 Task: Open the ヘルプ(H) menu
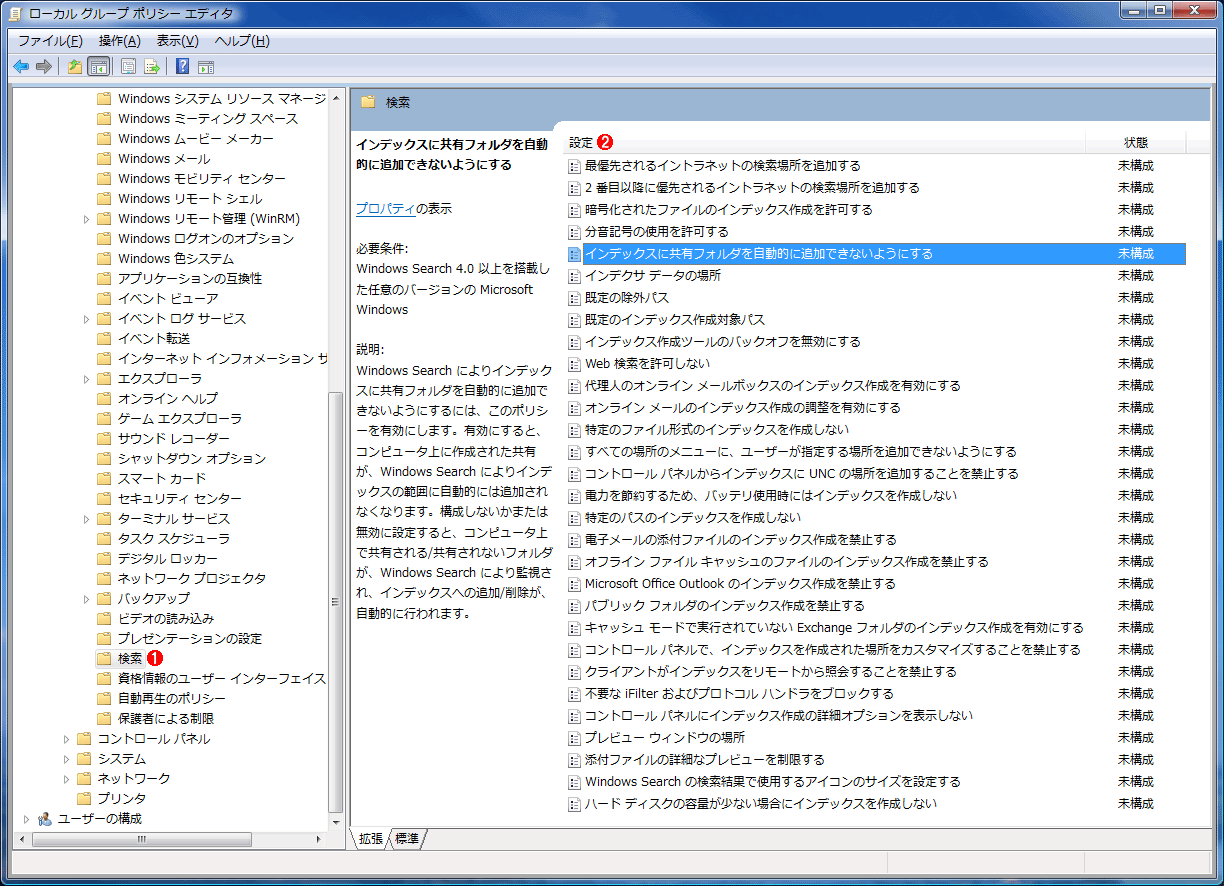click(243, 41)
